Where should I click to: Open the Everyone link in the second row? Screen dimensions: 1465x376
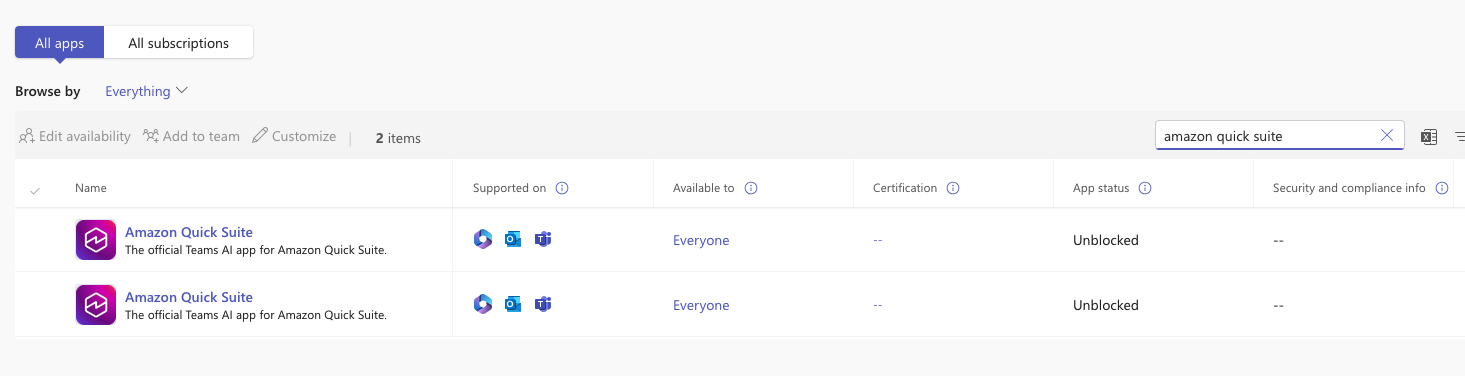[x=701, y=305]
